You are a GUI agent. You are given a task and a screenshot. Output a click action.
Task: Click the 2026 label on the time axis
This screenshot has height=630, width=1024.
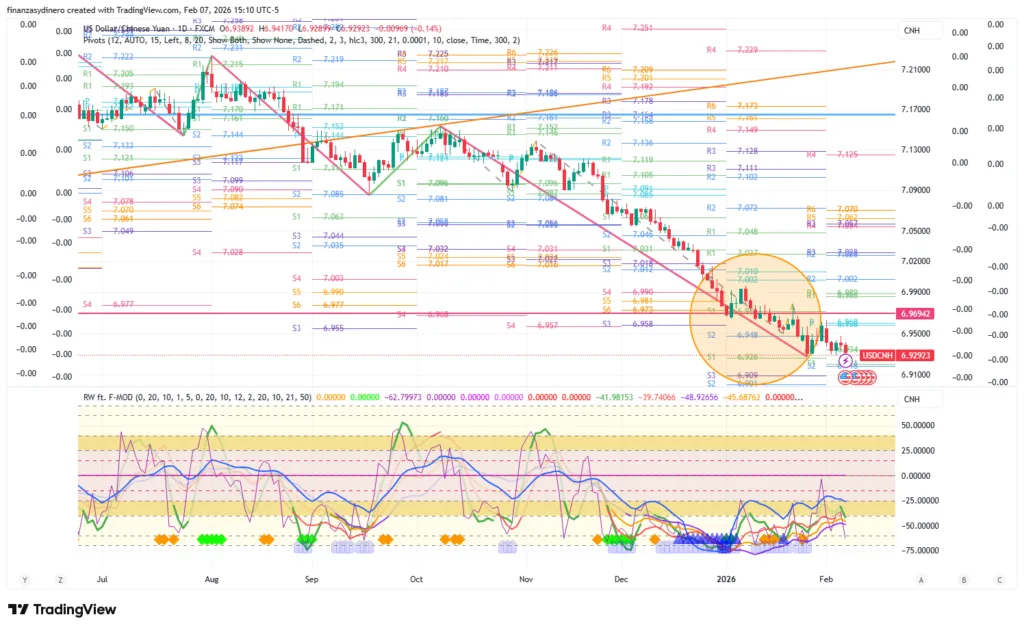click(x=726, y=579)
